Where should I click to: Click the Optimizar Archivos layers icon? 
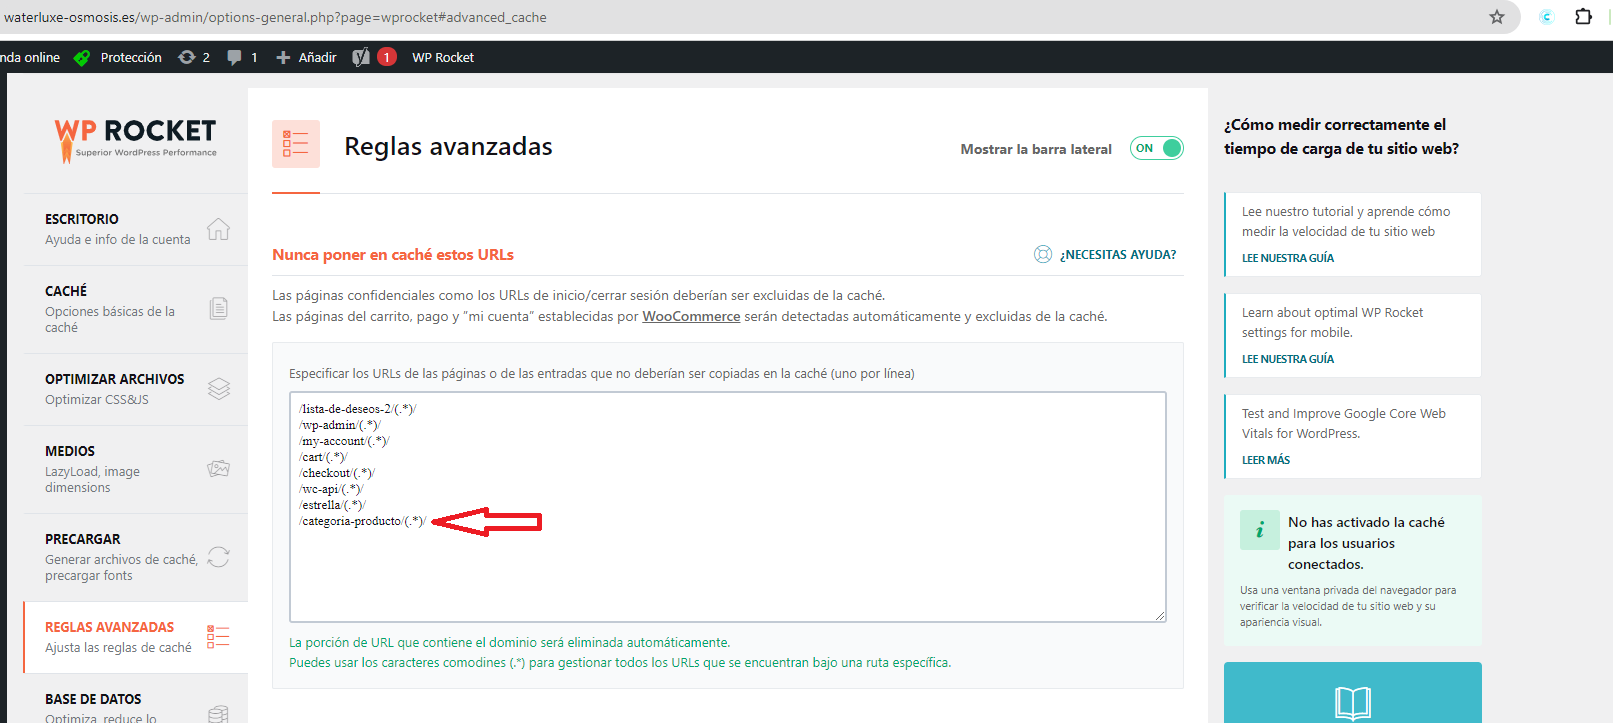[219, 388]
